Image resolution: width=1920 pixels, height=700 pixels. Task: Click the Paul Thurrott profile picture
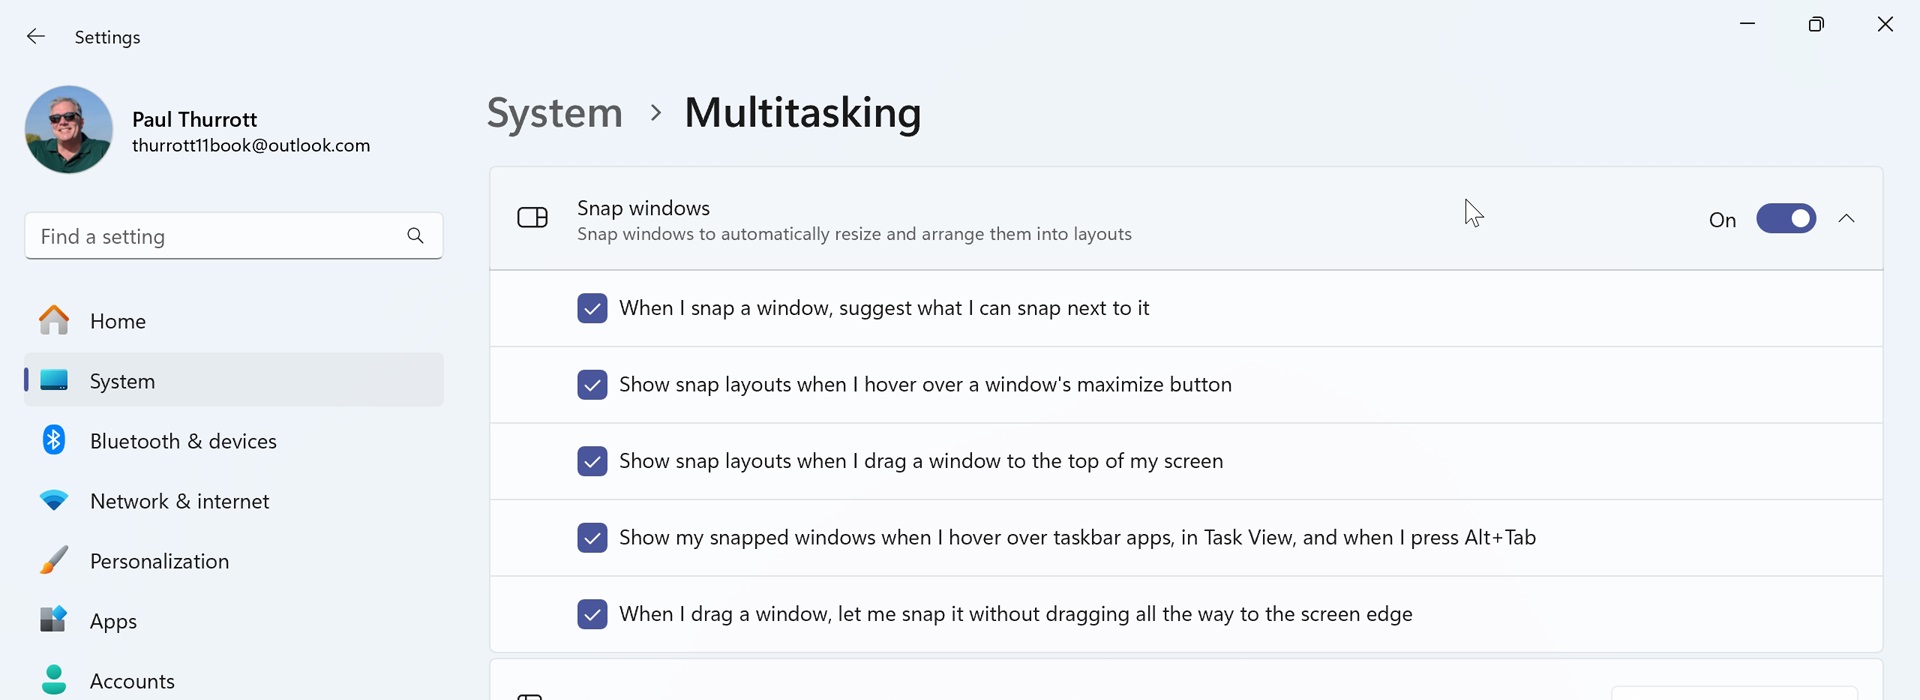point(69,130)
